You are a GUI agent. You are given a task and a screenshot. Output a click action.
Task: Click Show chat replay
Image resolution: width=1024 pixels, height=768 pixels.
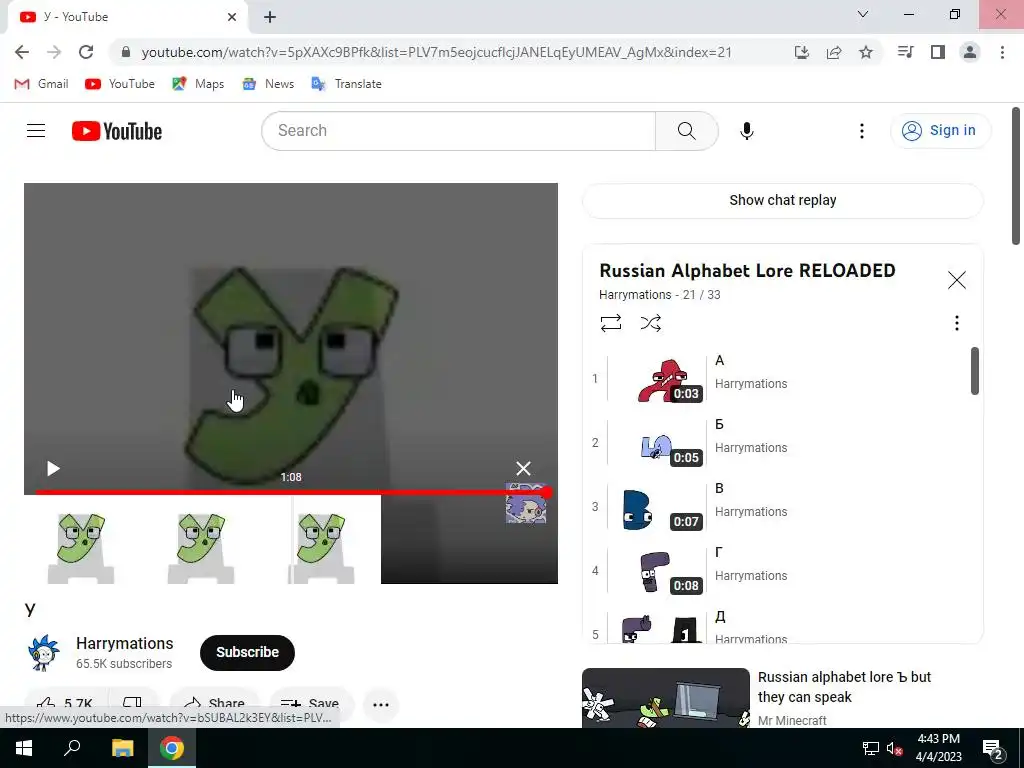point(782,200)
